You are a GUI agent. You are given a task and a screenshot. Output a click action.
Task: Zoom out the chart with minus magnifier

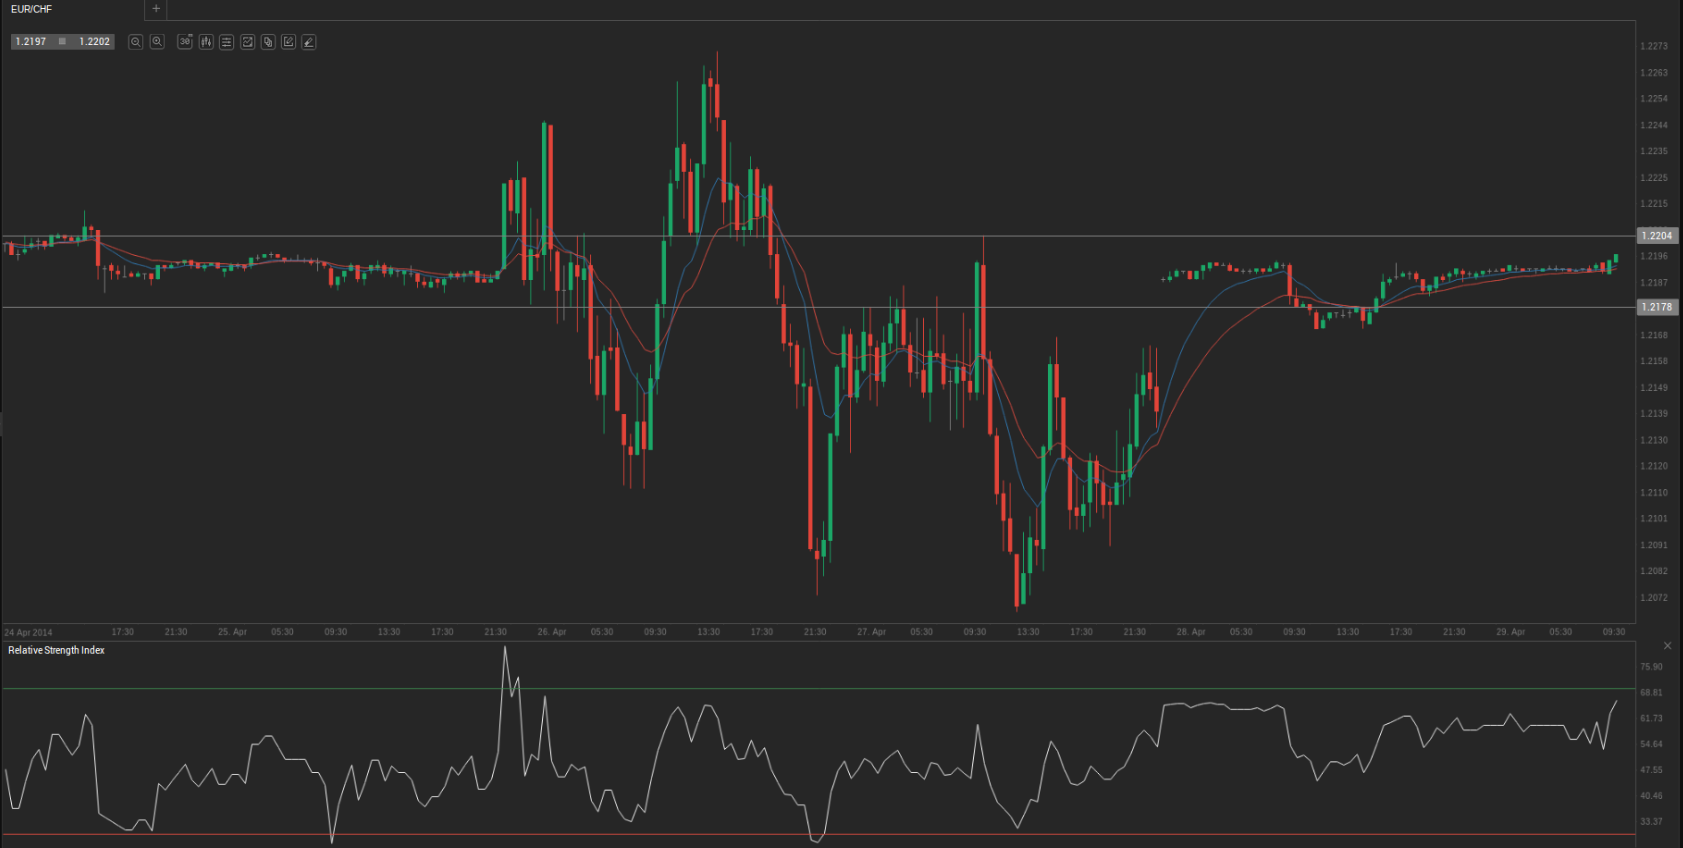point(136,42)
